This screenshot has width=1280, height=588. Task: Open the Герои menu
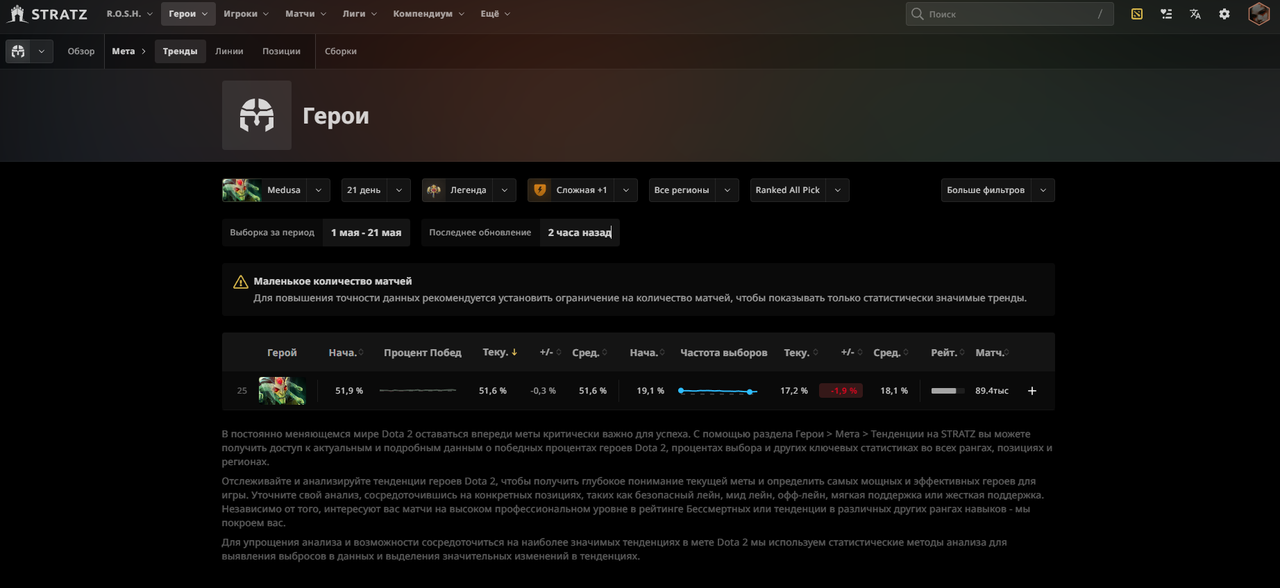click(188, 14)
